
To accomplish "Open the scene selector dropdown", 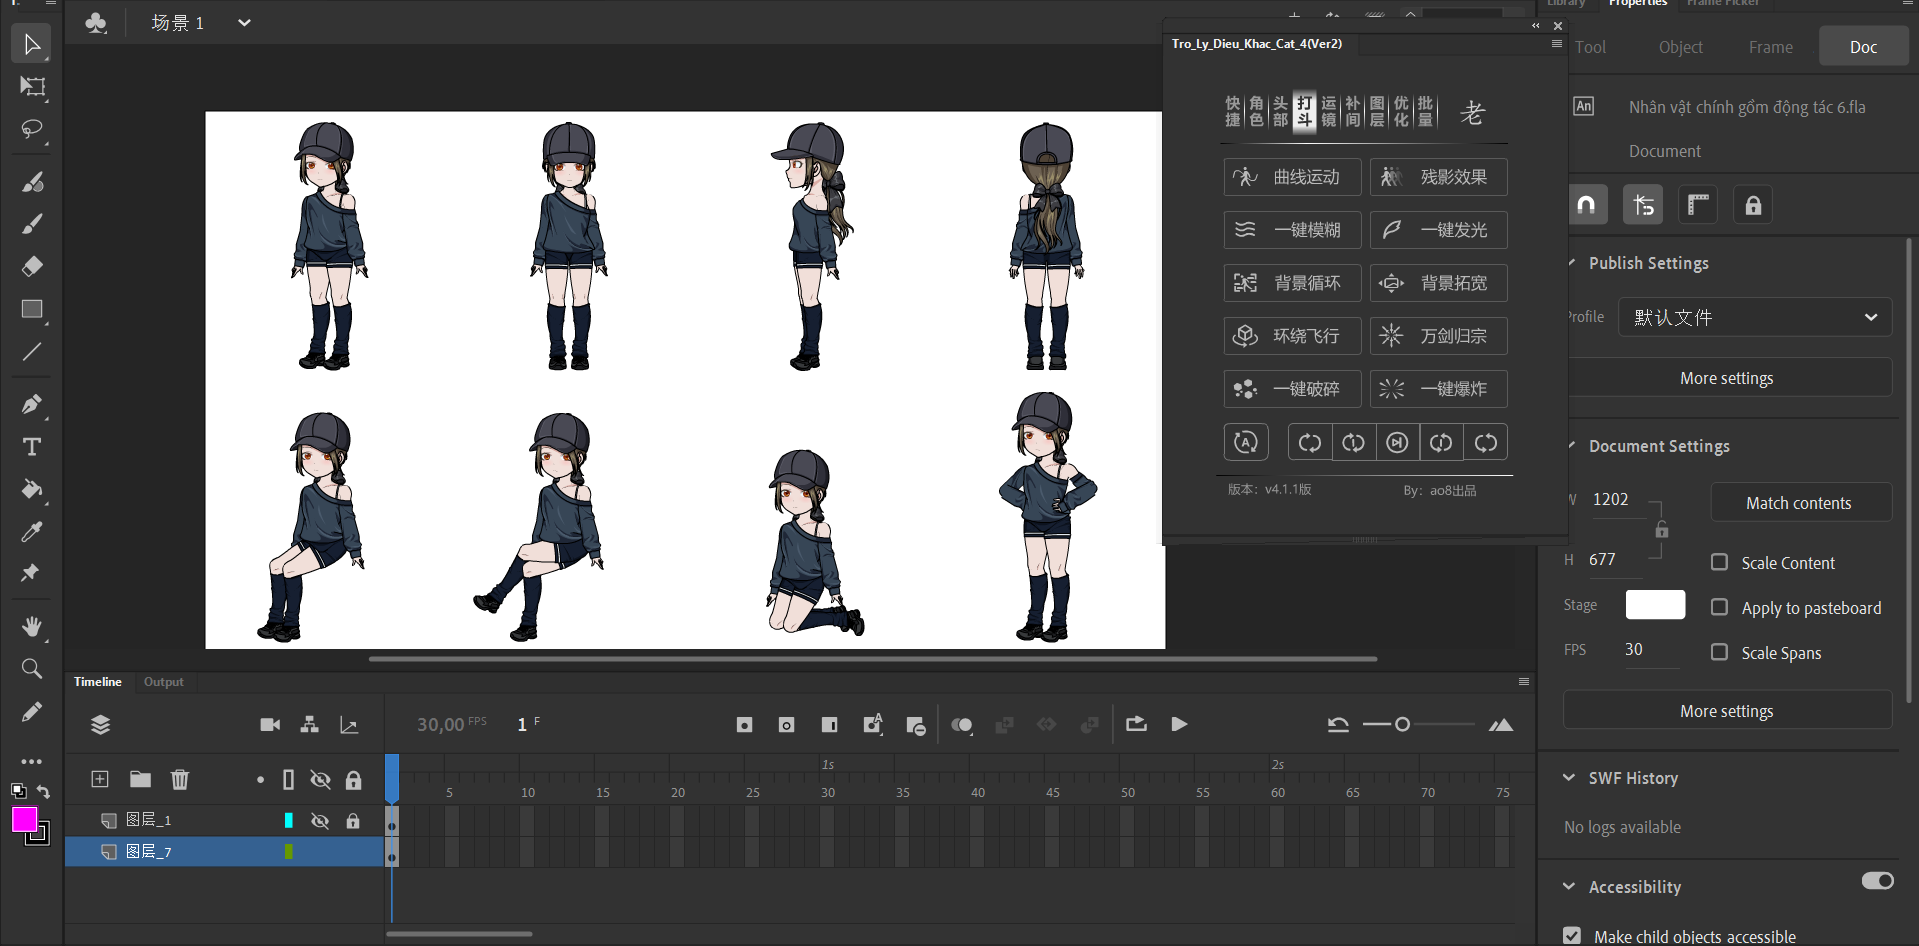I will [x=244, y=23].
